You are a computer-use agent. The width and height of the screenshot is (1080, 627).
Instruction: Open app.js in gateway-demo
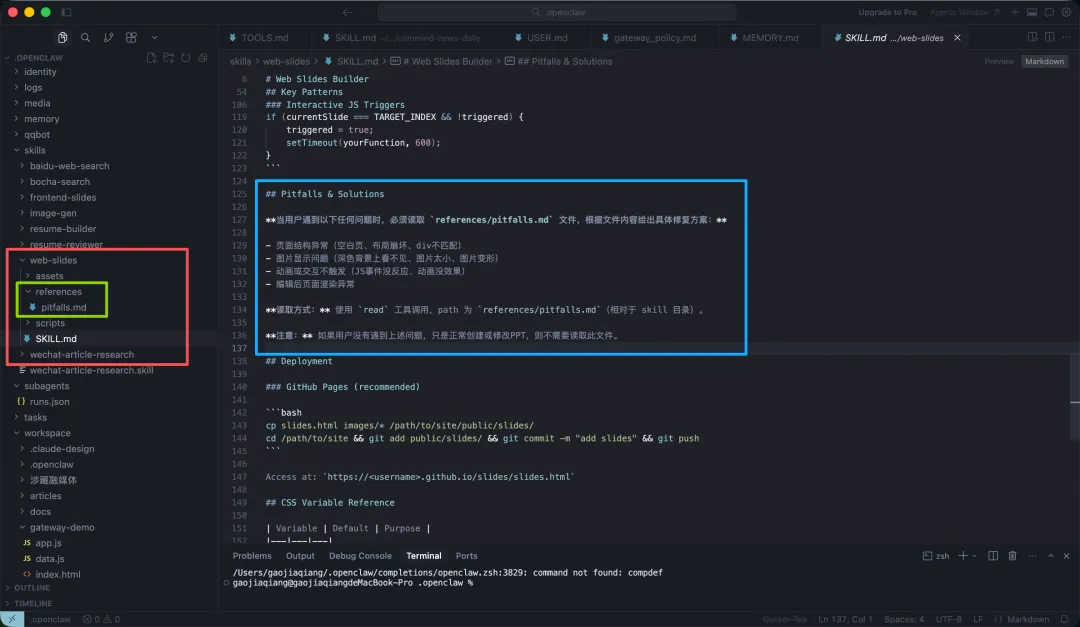tap(48, 543)
